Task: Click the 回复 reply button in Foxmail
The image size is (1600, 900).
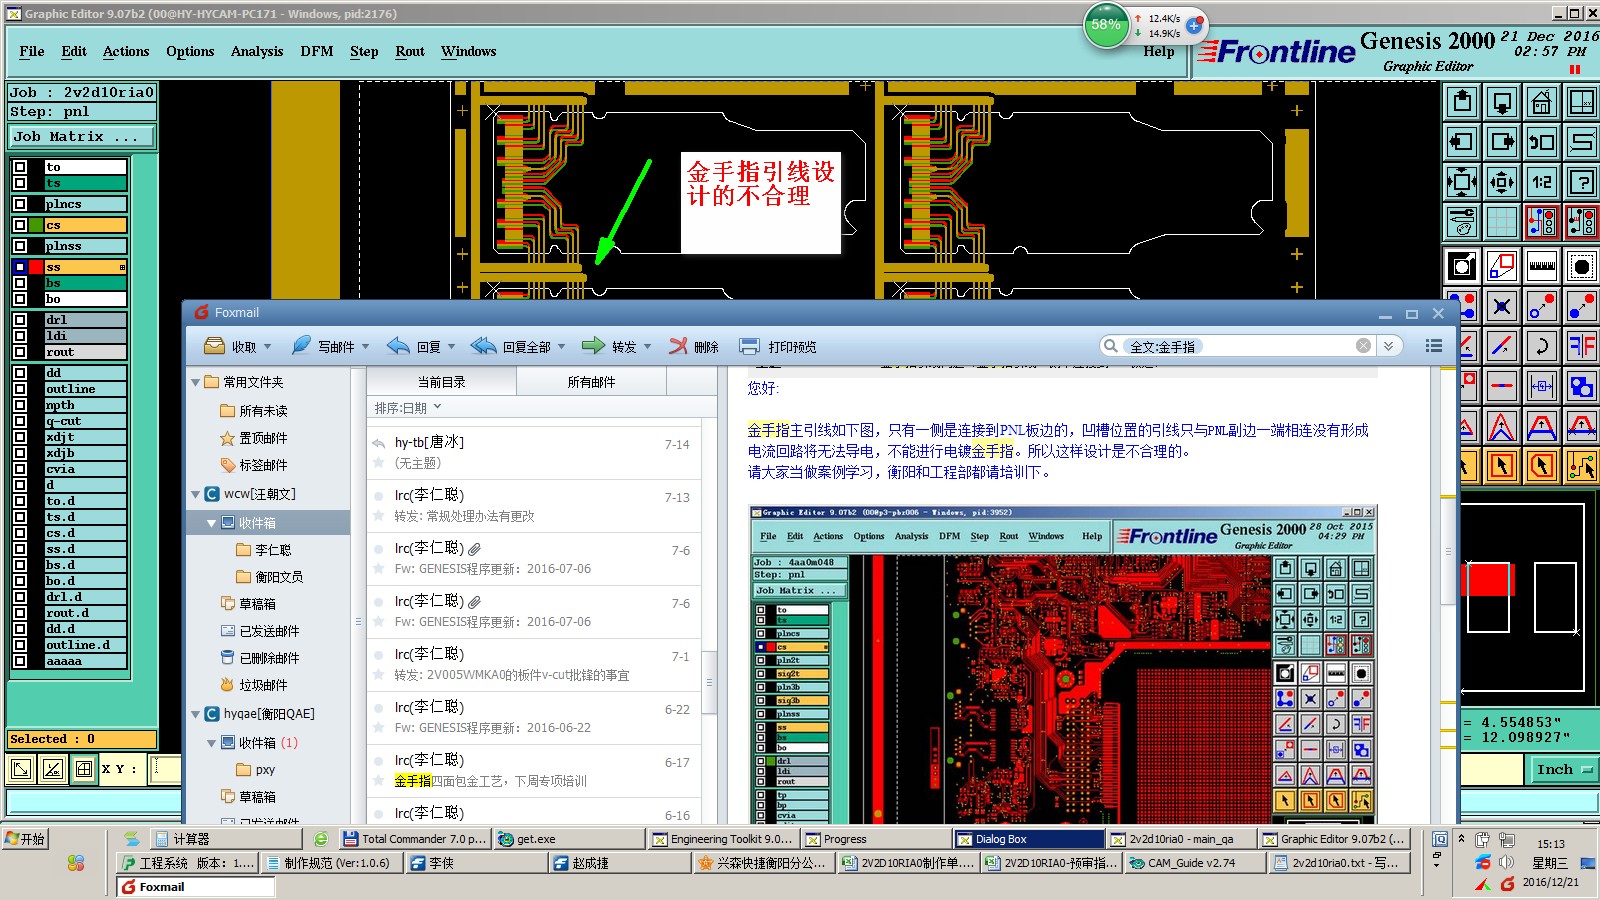Action: click(x=414, y=346)
